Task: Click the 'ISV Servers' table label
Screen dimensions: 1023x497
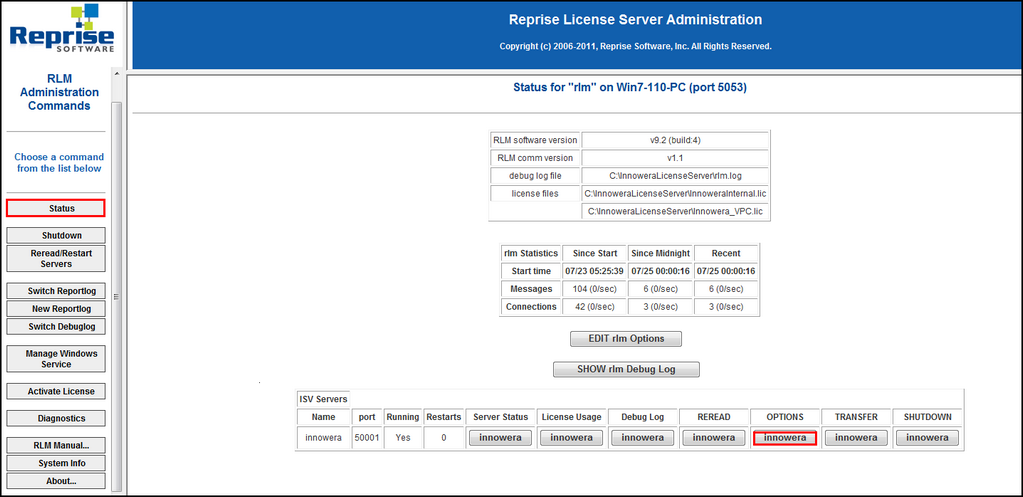Action: [x=324, y=399]
